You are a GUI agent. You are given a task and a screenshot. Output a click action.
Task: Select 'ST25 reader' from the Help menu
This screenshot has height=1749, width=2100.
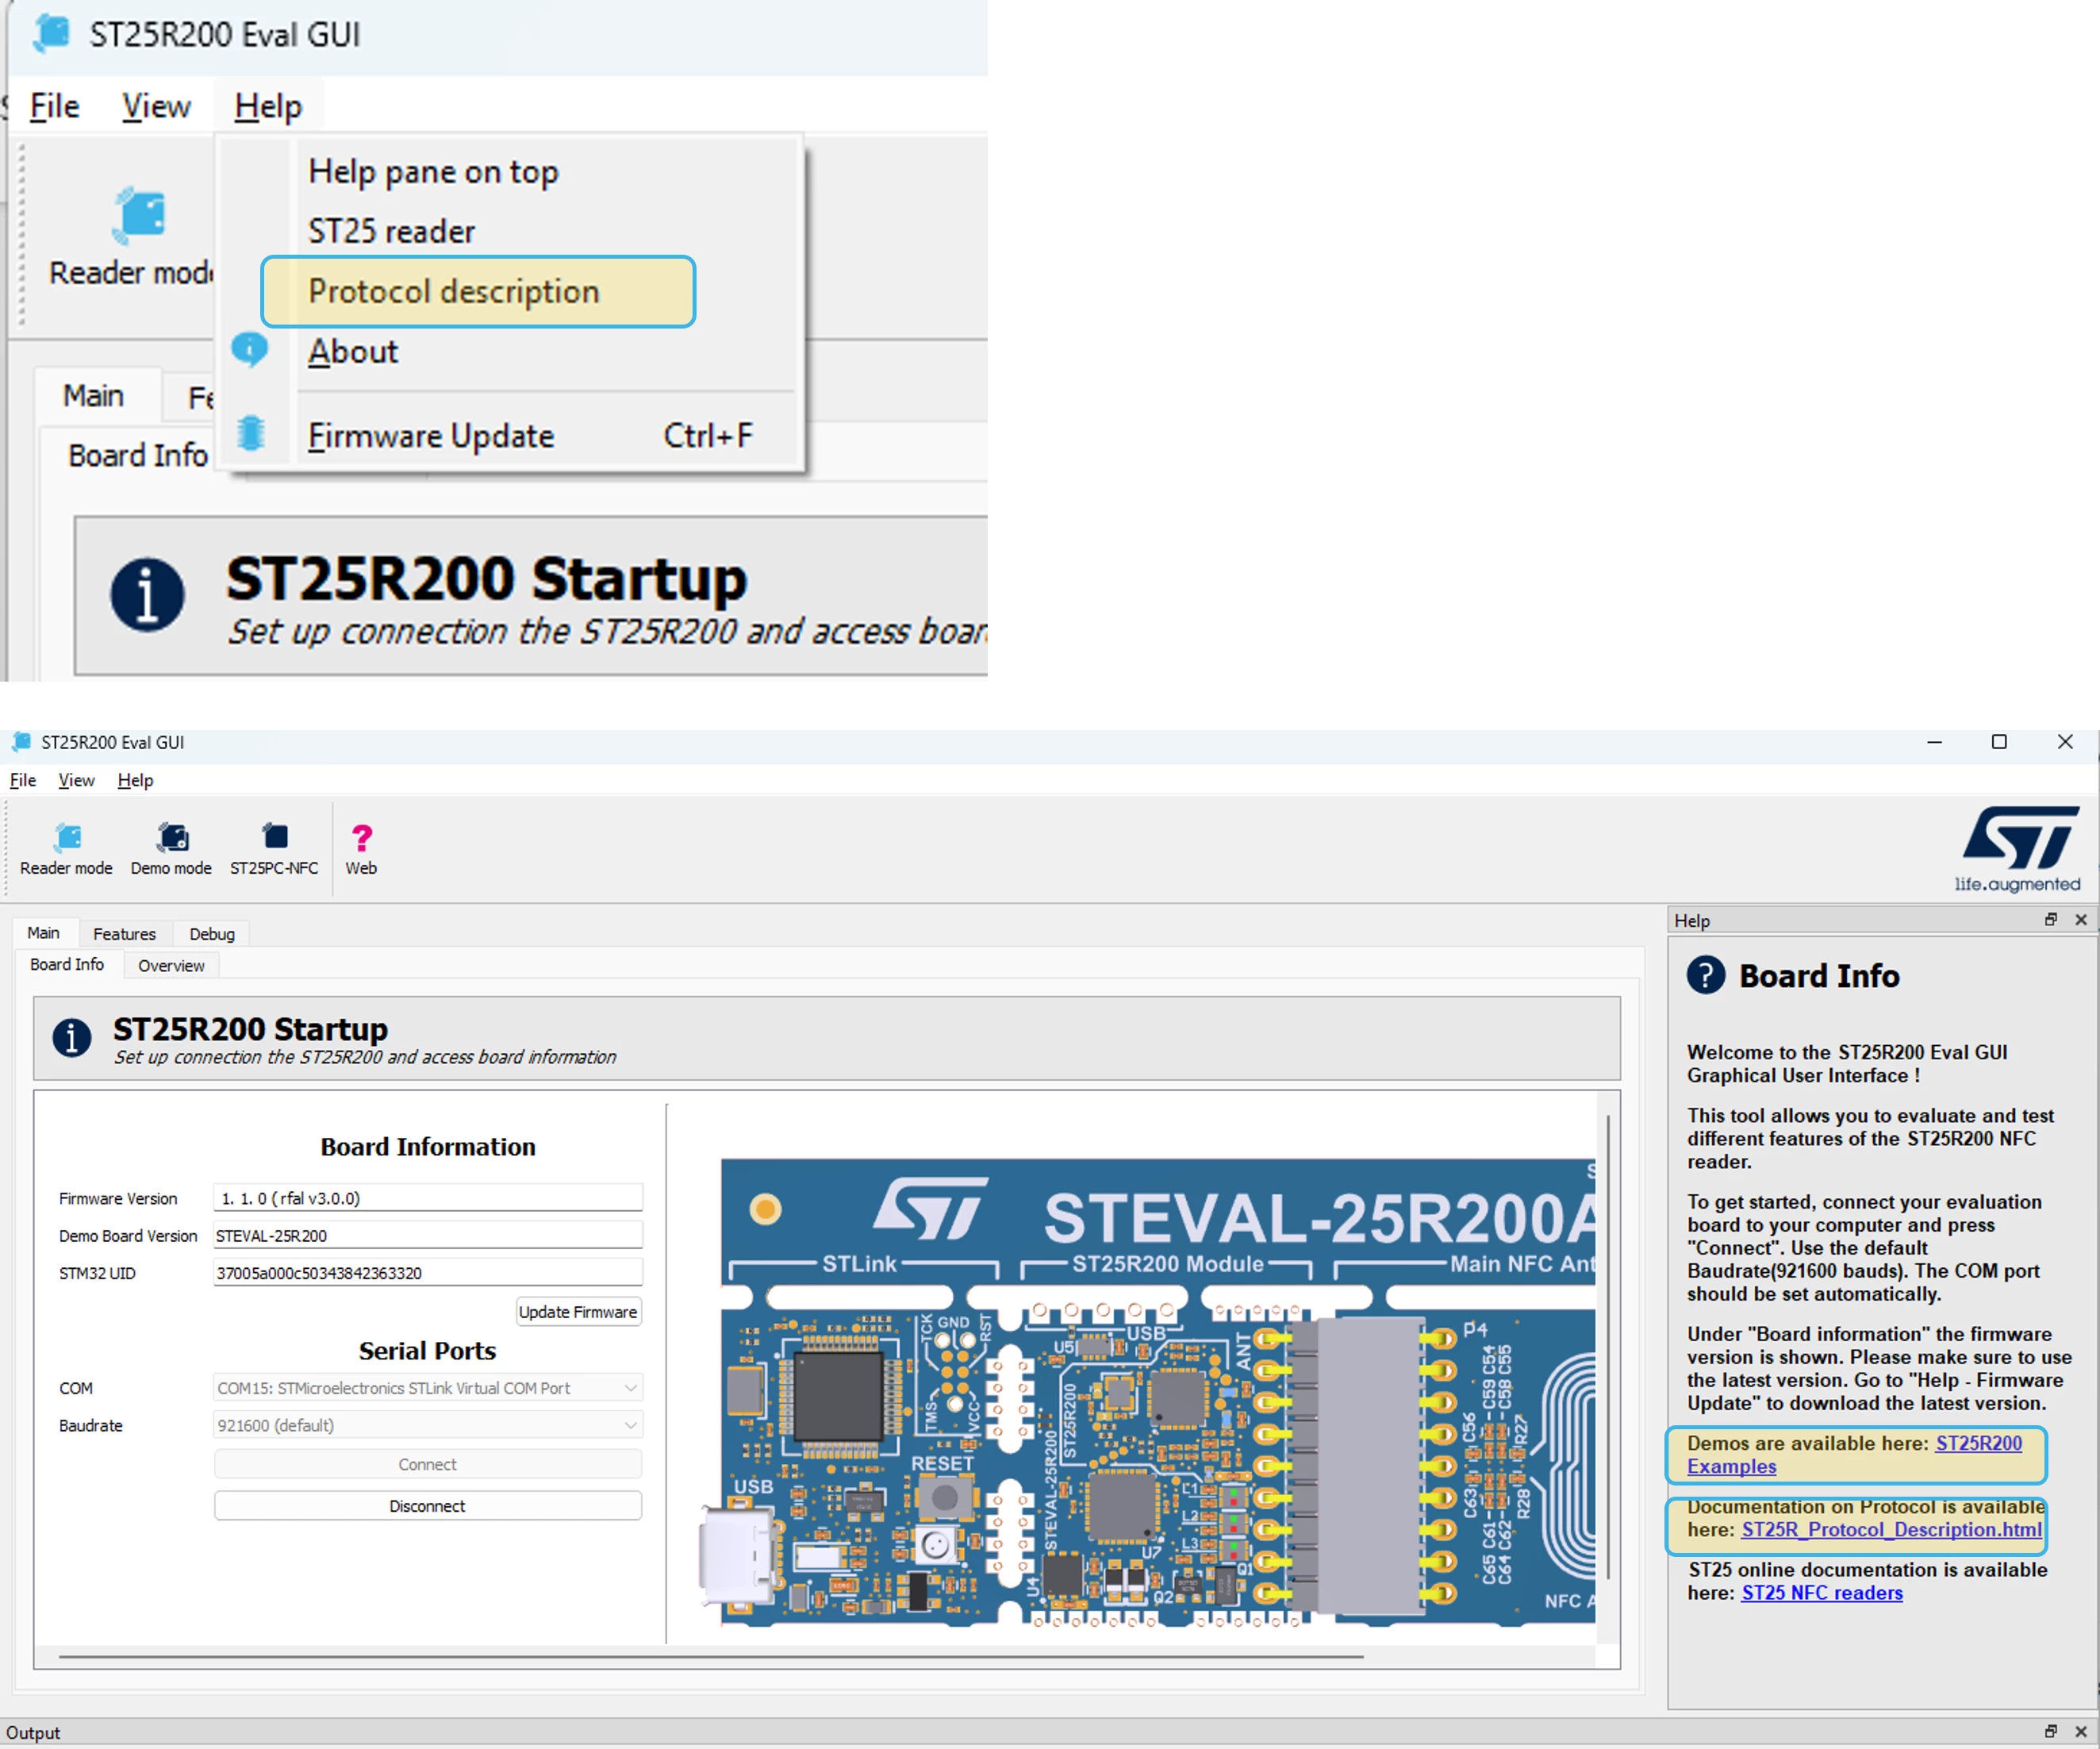(391, 231)
